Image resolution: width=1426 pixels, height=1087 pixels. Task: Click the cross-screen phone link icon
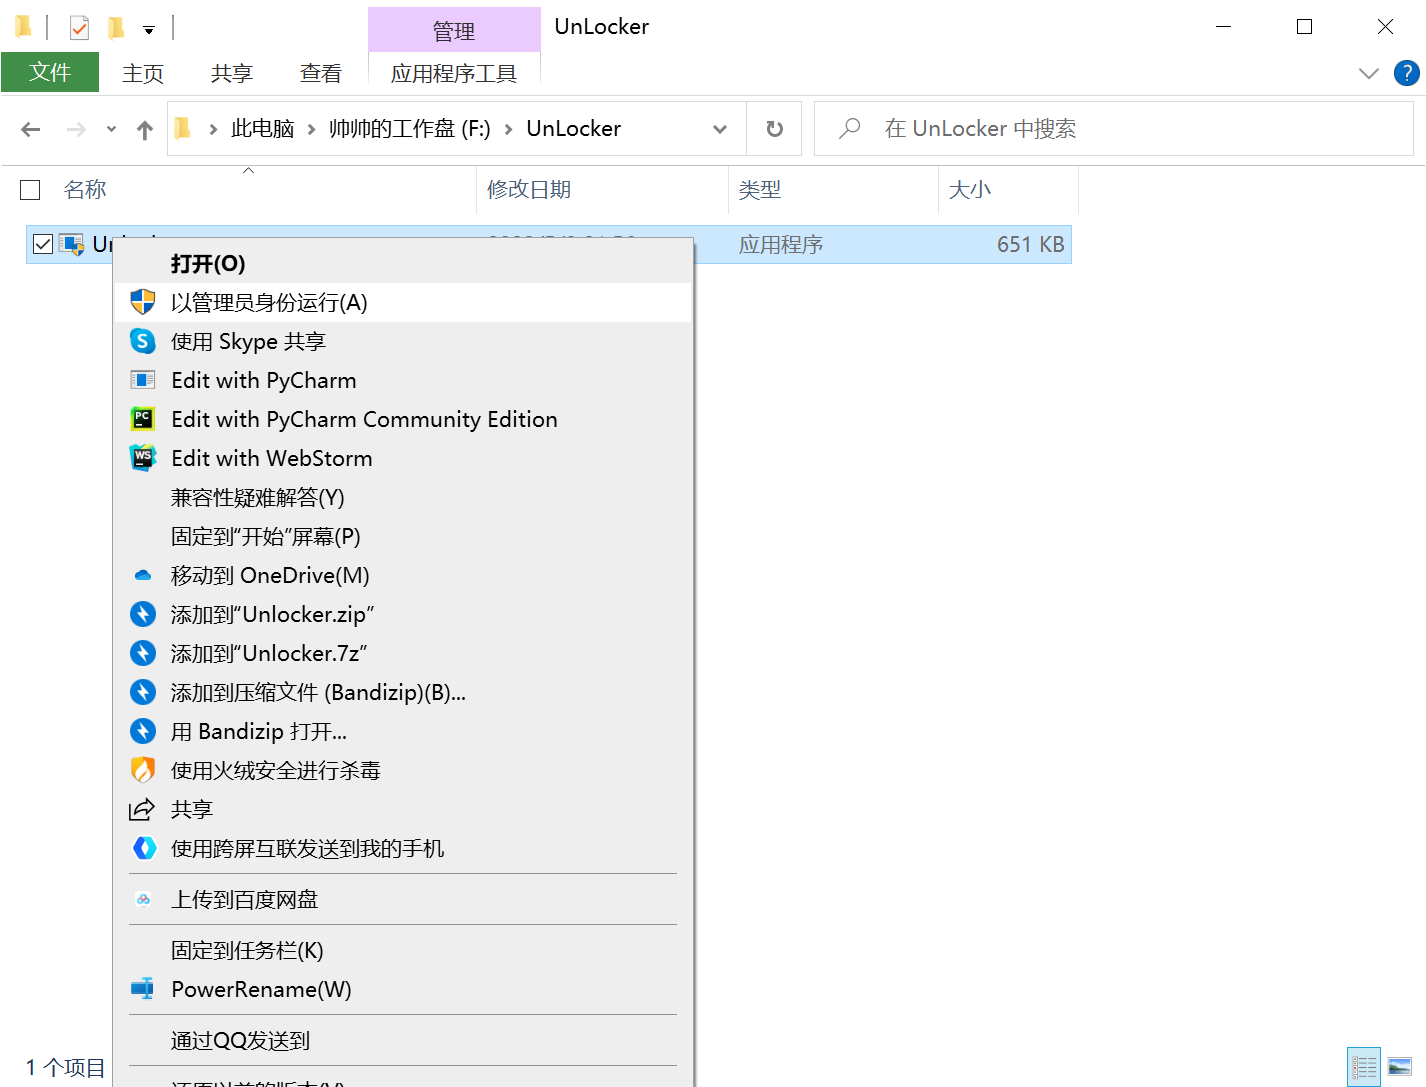[144, 848]
